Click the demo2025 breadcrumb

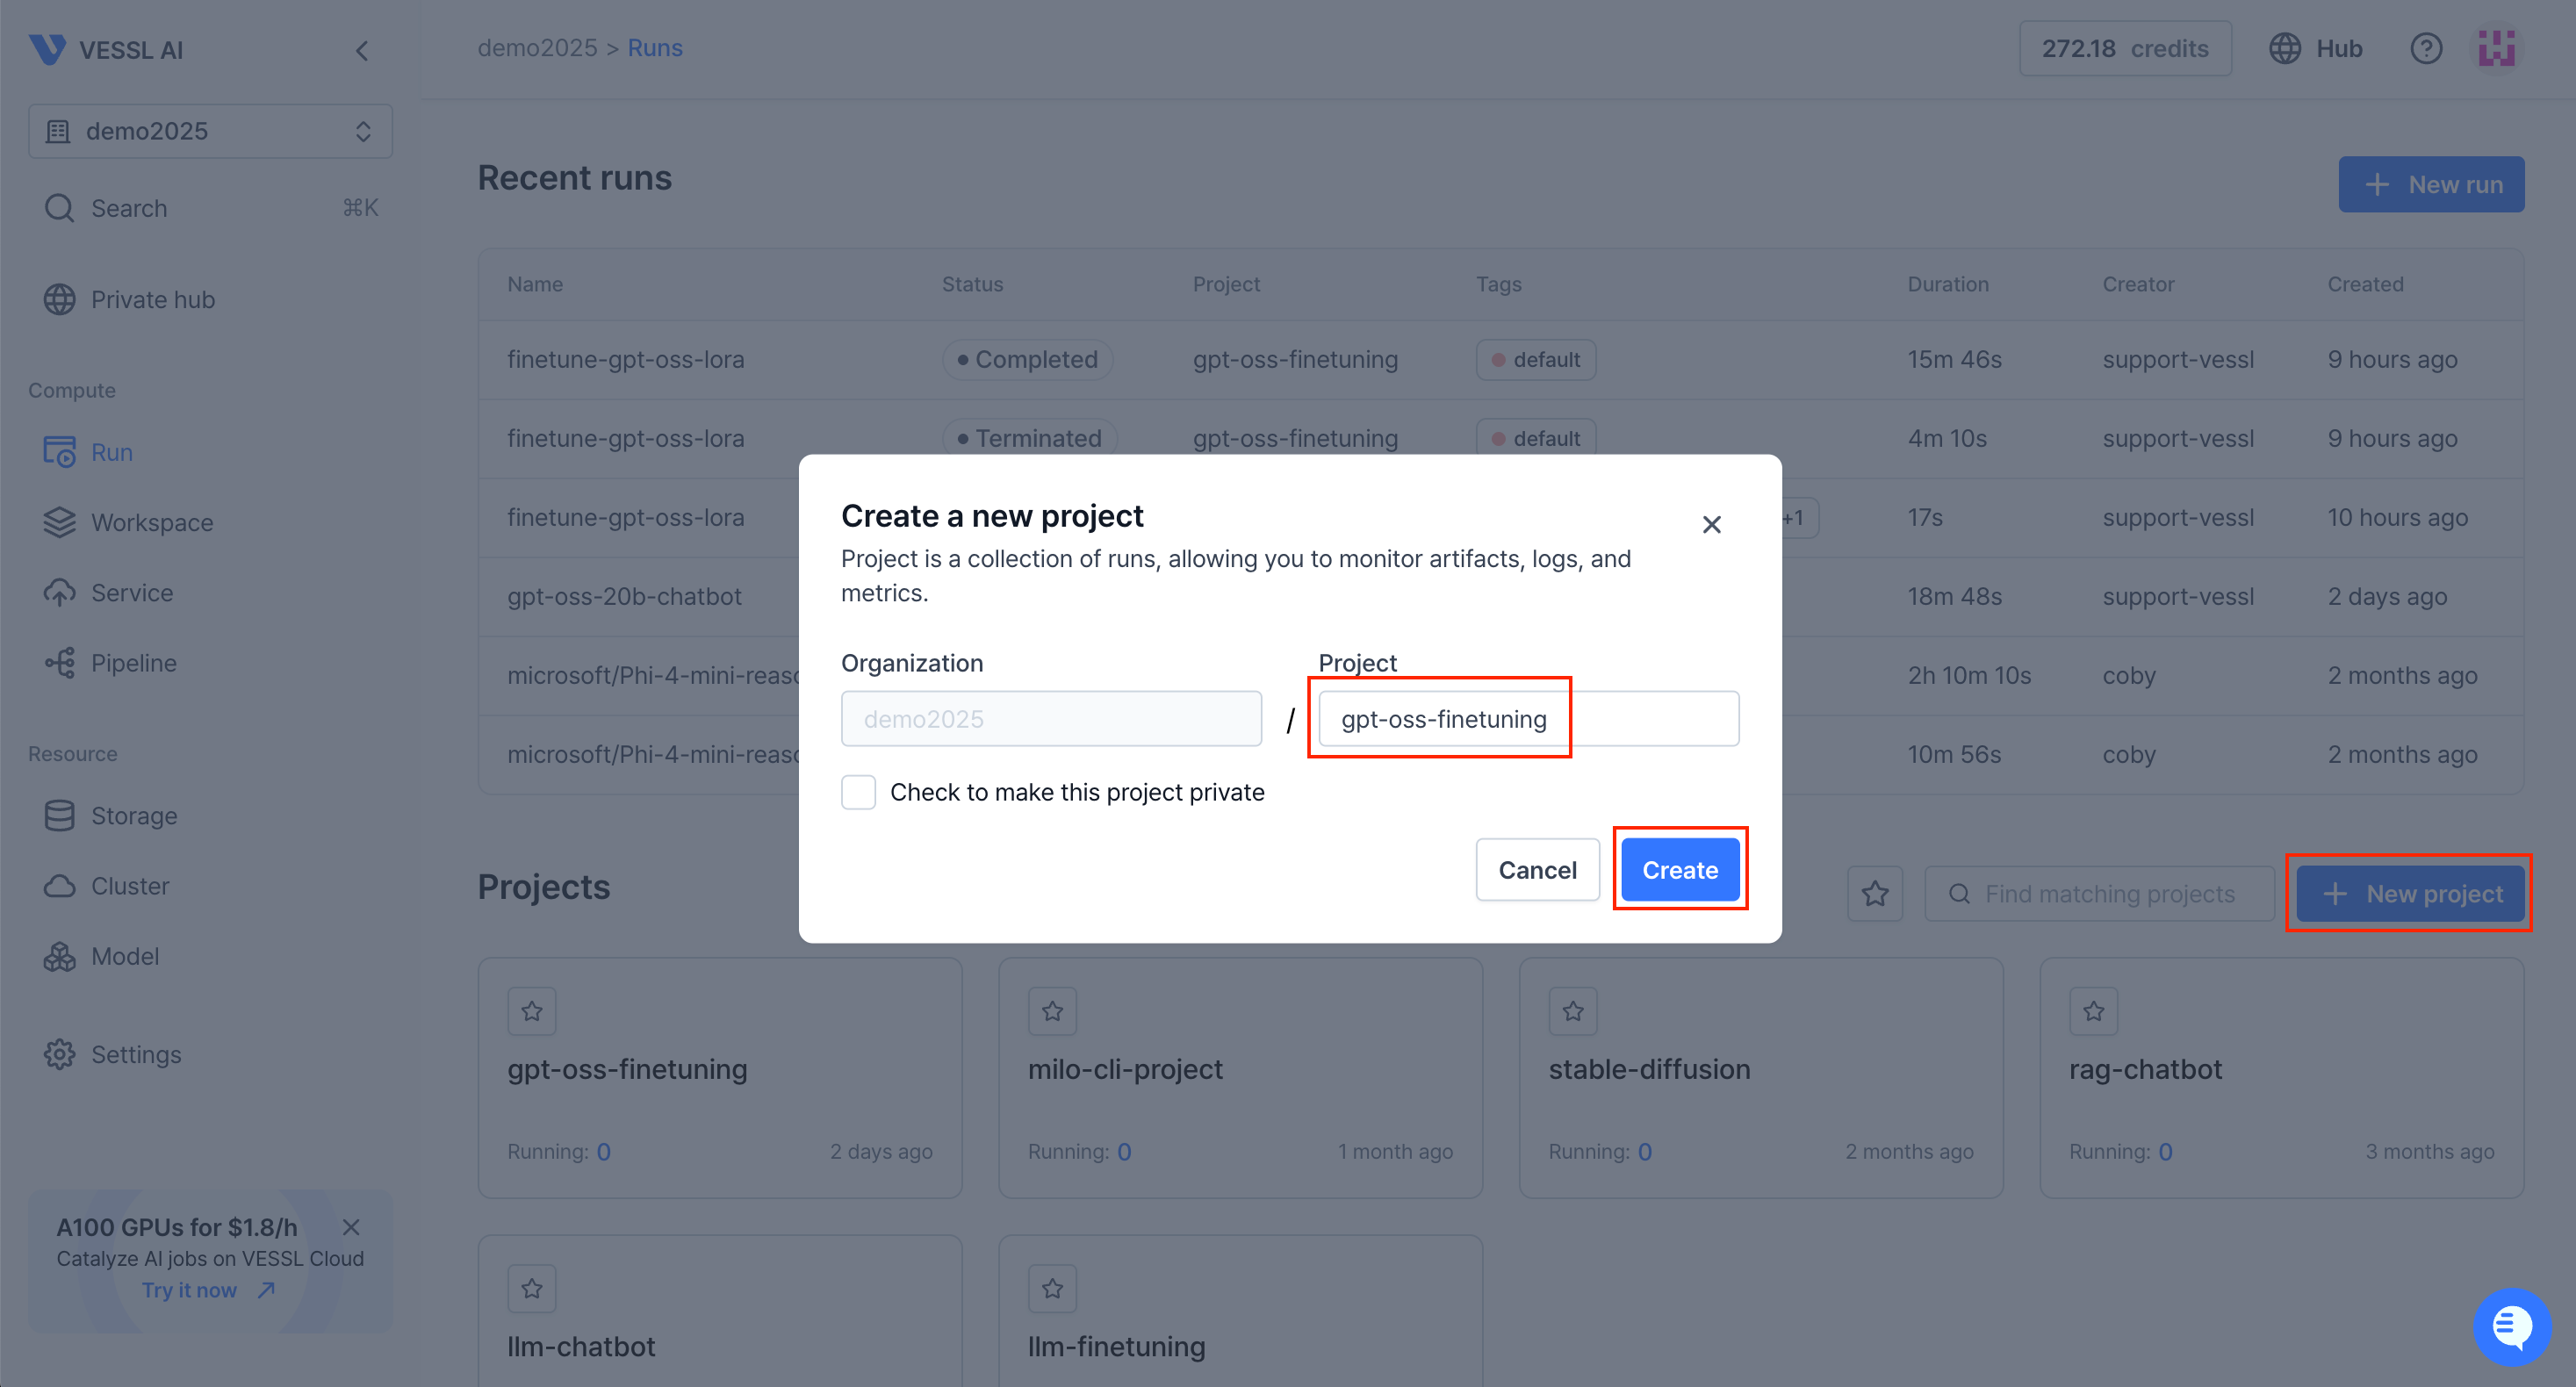click(537, 48)
